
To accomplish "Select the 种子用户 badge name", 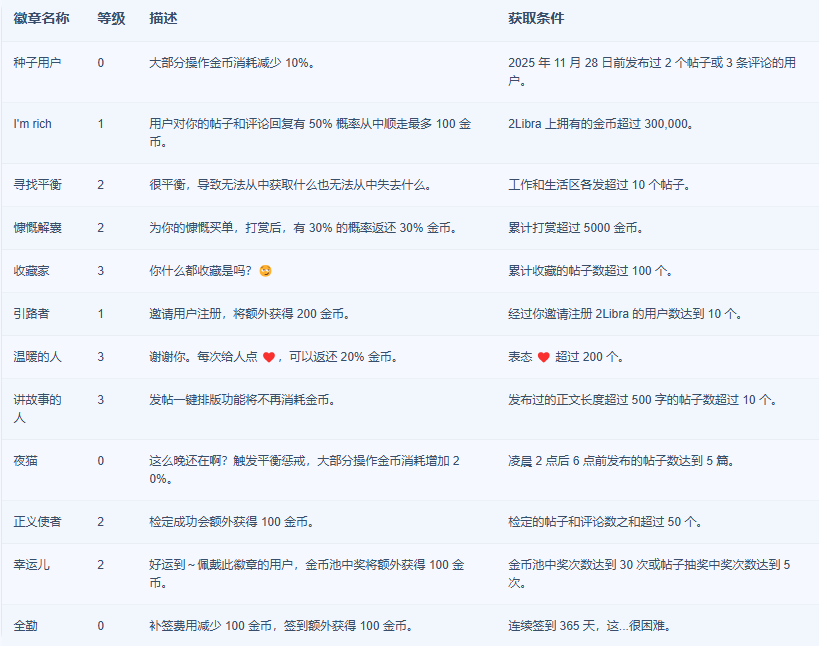I will click(x=37, y=63).
